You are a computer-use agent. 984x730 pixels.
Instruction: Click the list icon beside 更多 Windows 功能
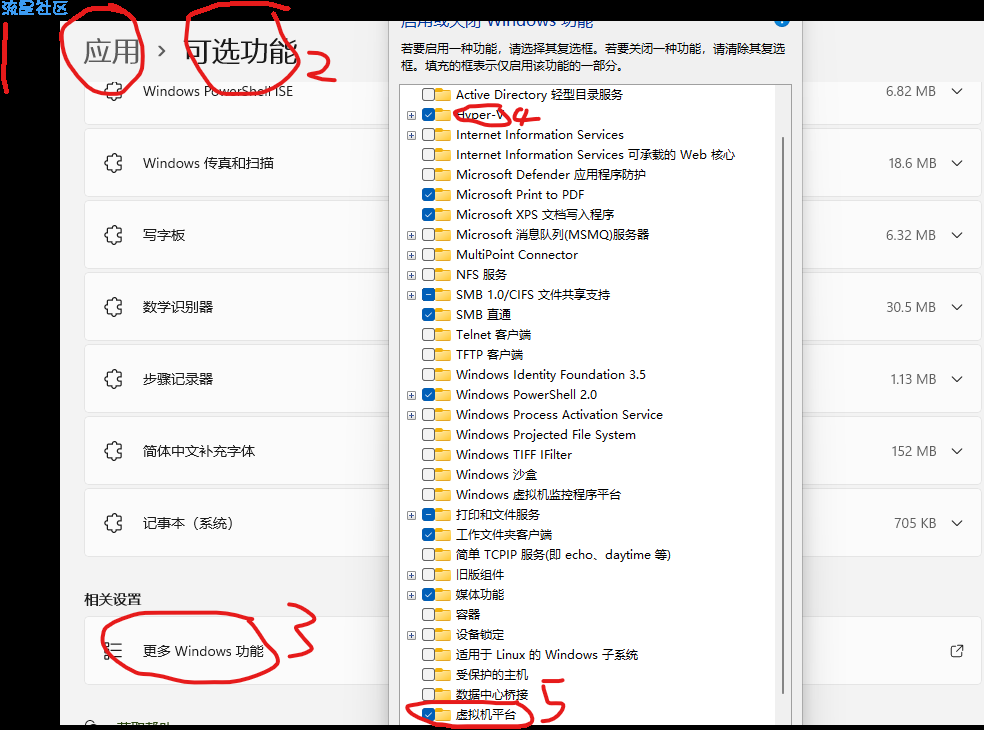(x=113, y=651)
